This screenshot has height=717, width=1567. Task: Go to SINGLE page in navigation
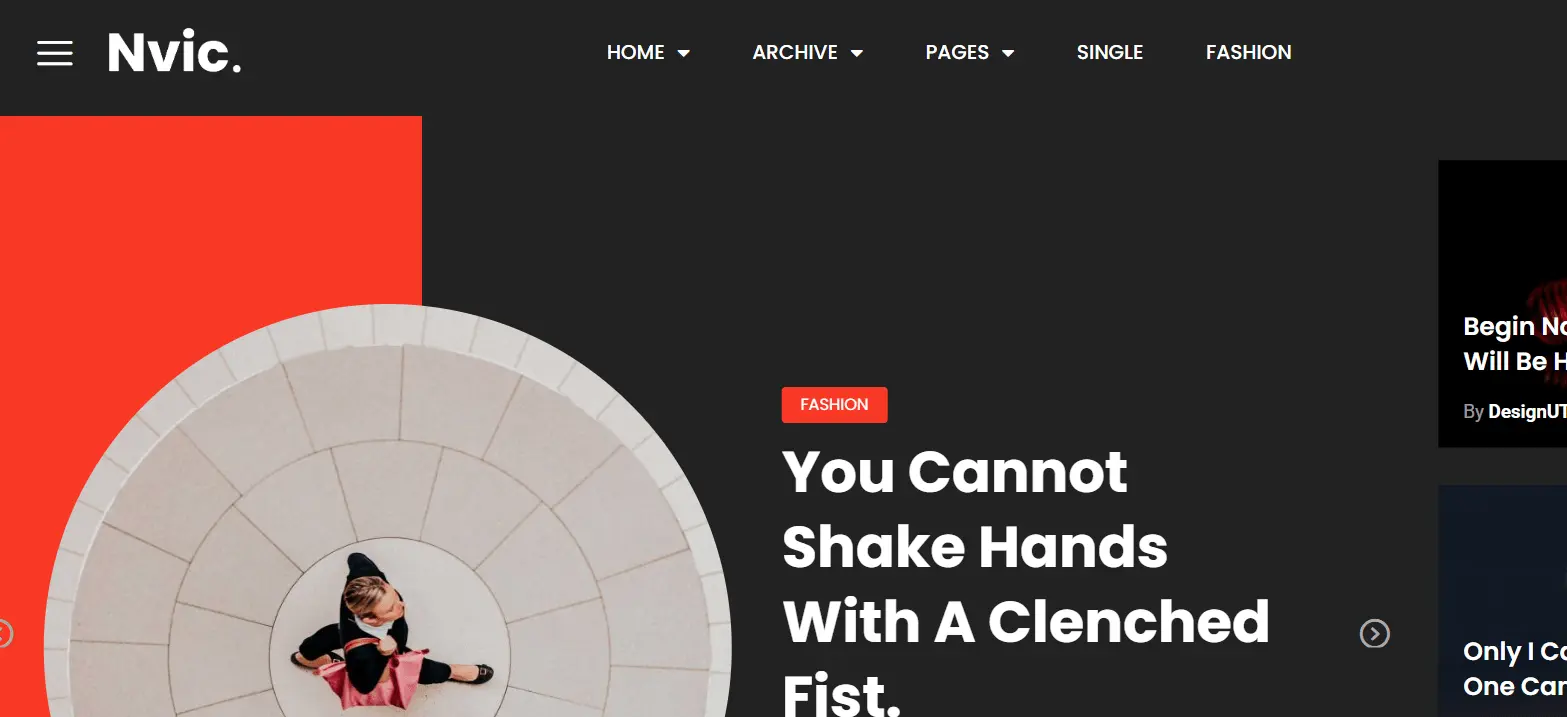(x=1110, y=52)
